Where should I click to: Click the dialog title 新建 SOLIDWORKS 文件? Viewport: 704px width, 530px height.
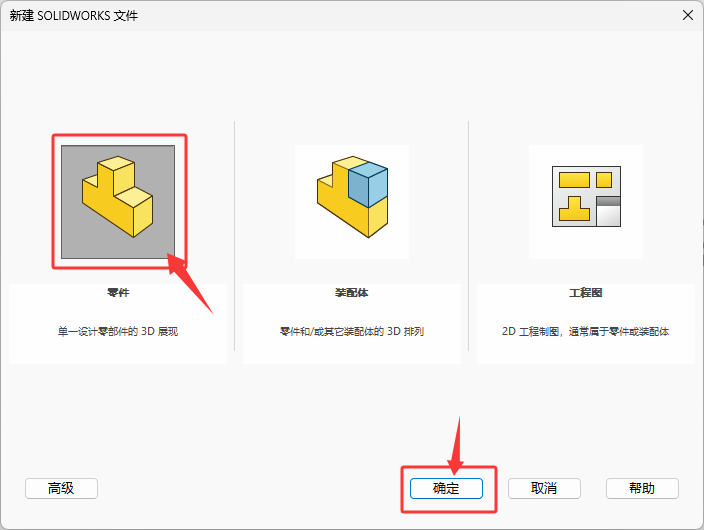(x=74, y=16)
